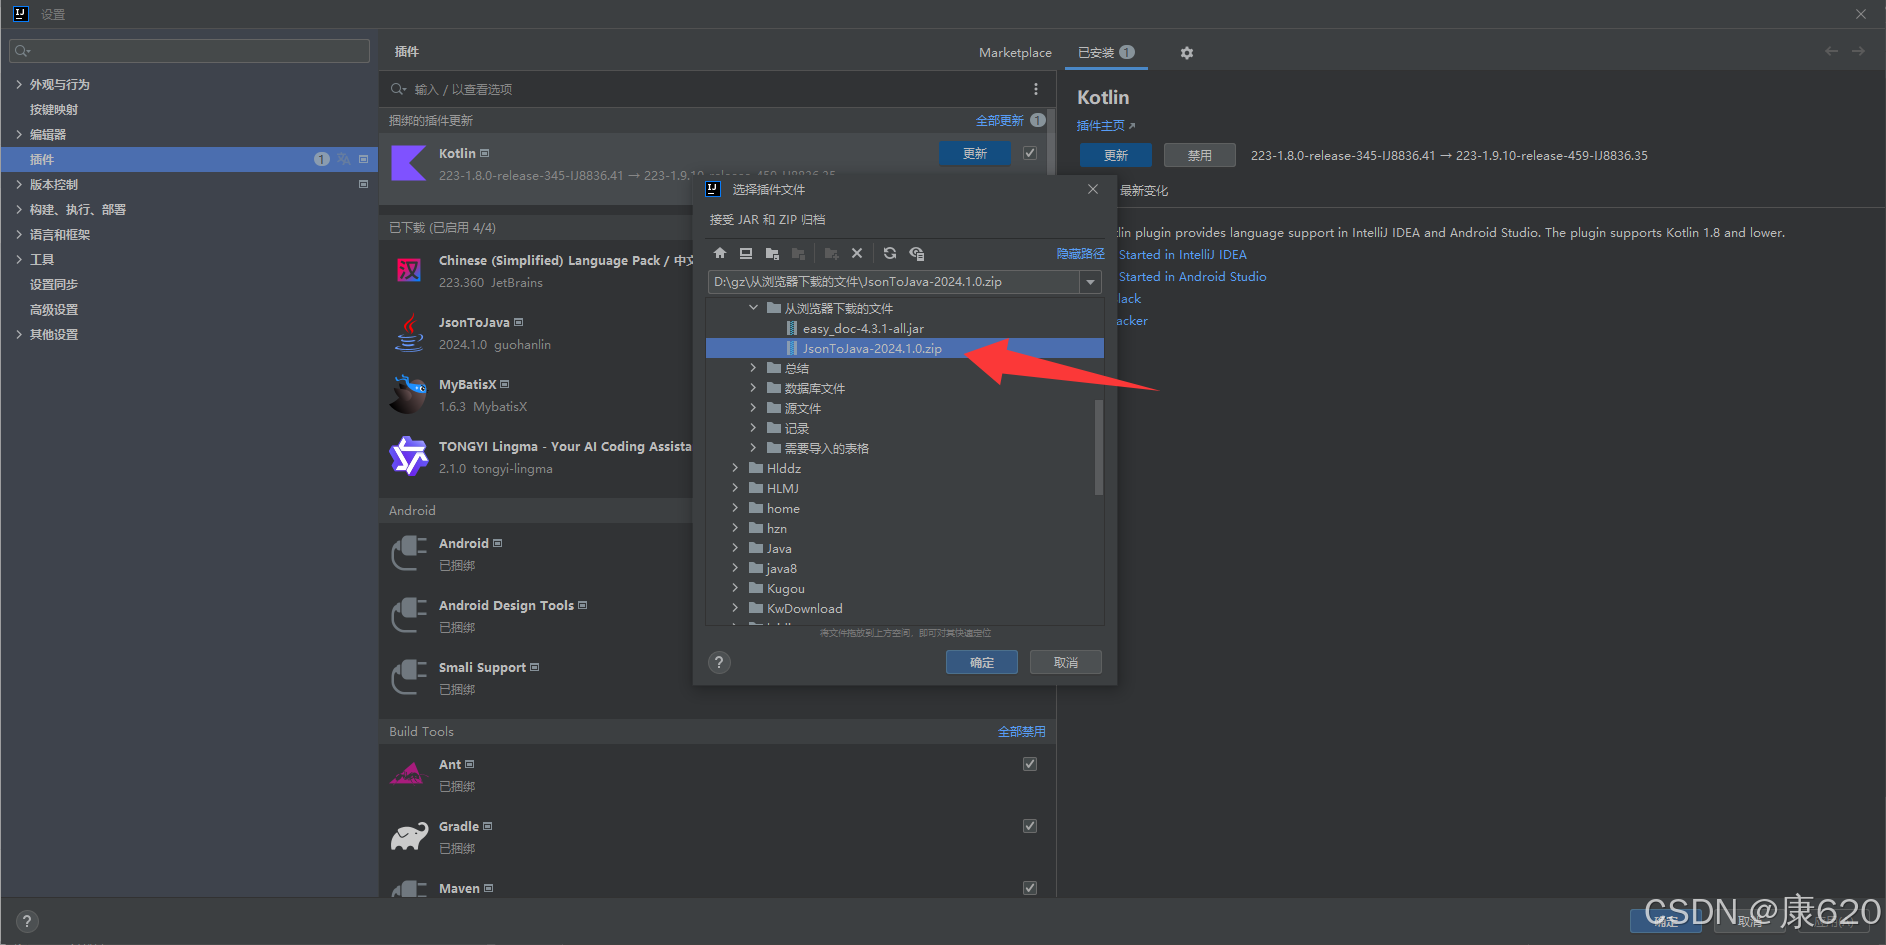Toggle the Maven plugin checkbox
The height and width of the screenshot is (945, 1886).
tap(1030, 888)
